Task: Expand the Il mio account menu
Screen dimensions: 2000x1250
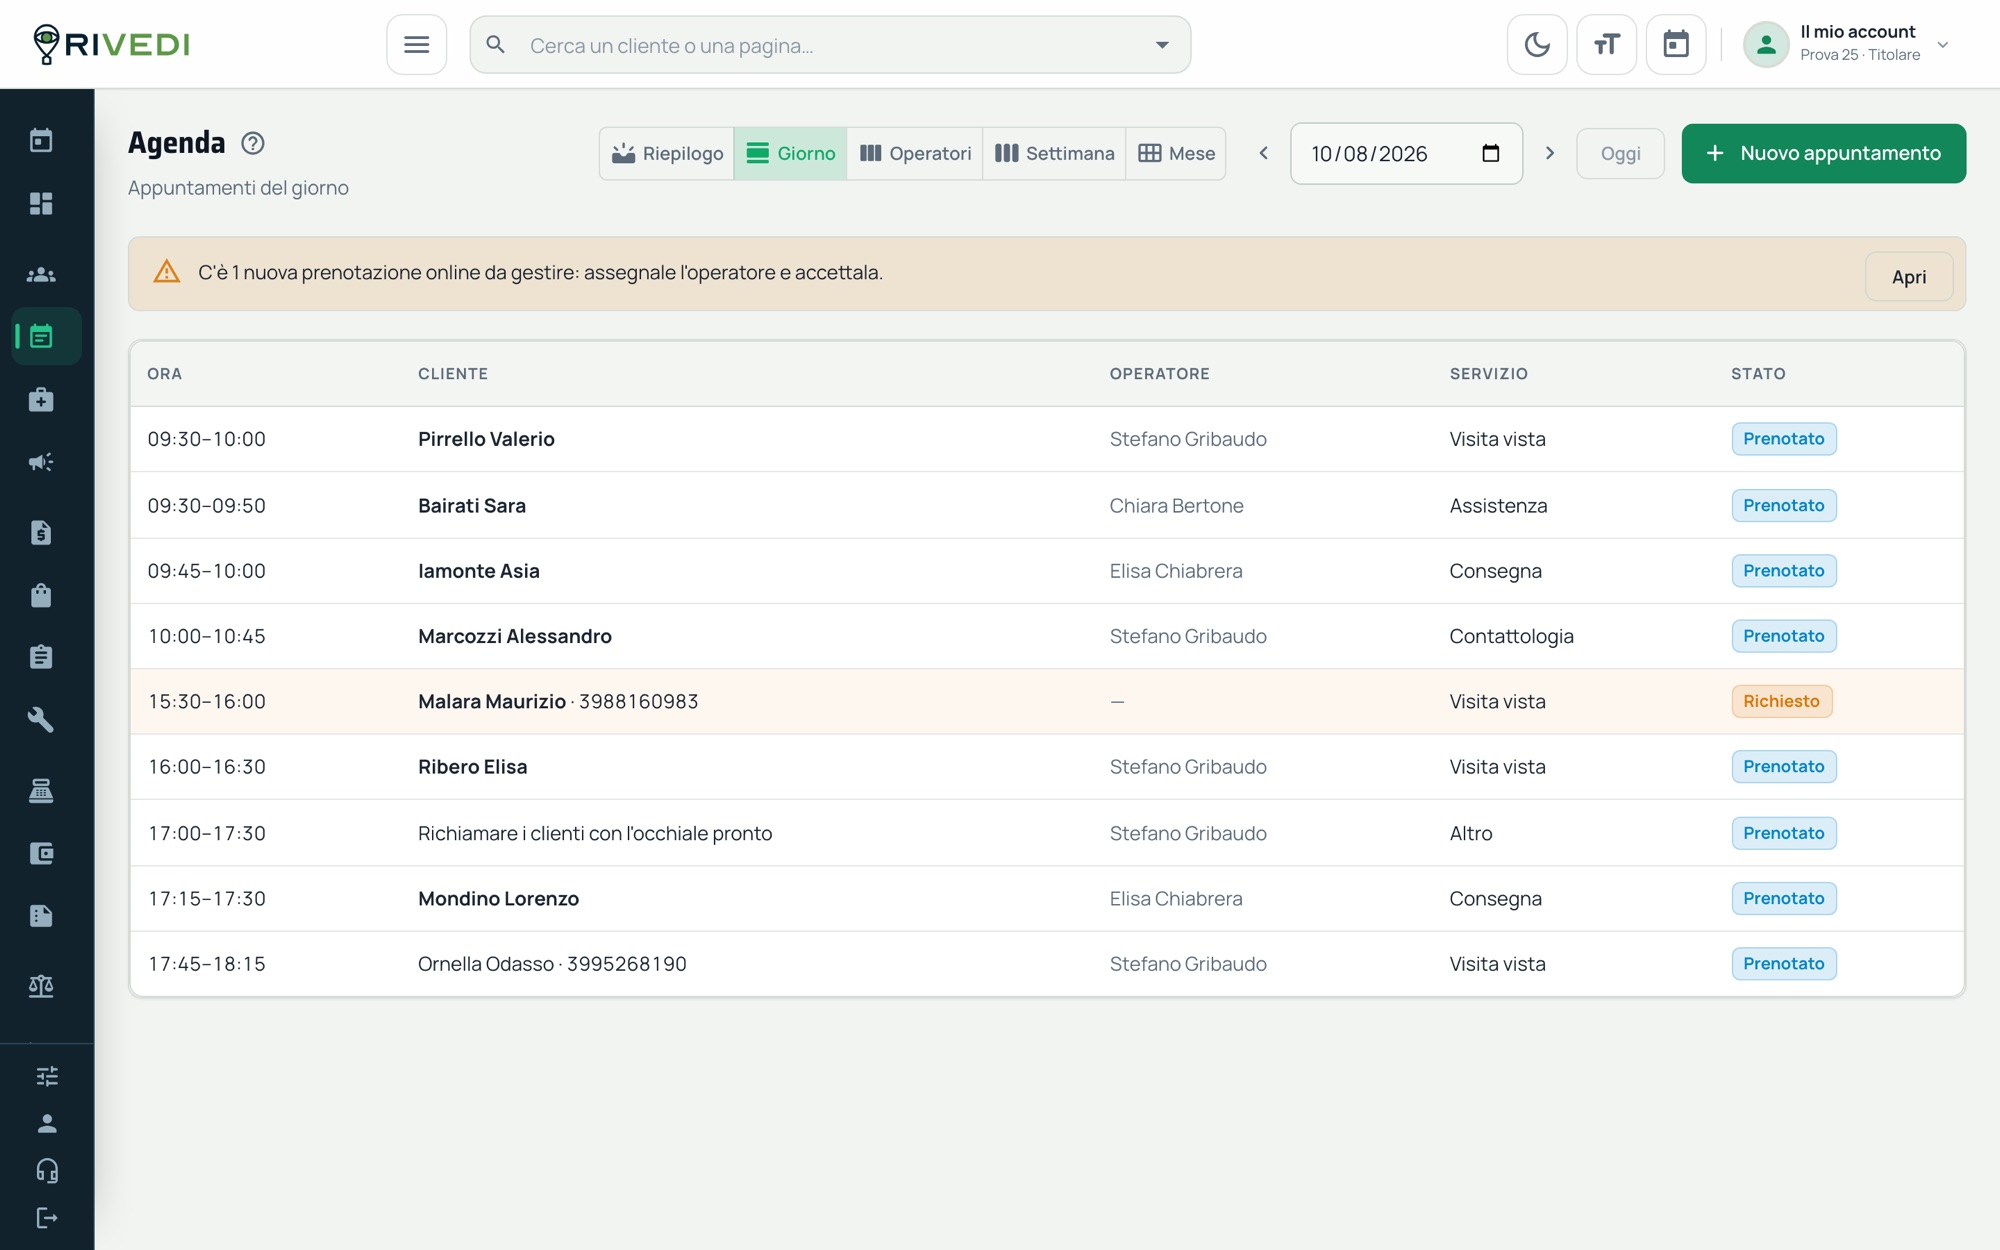Action: (1848, 44)
